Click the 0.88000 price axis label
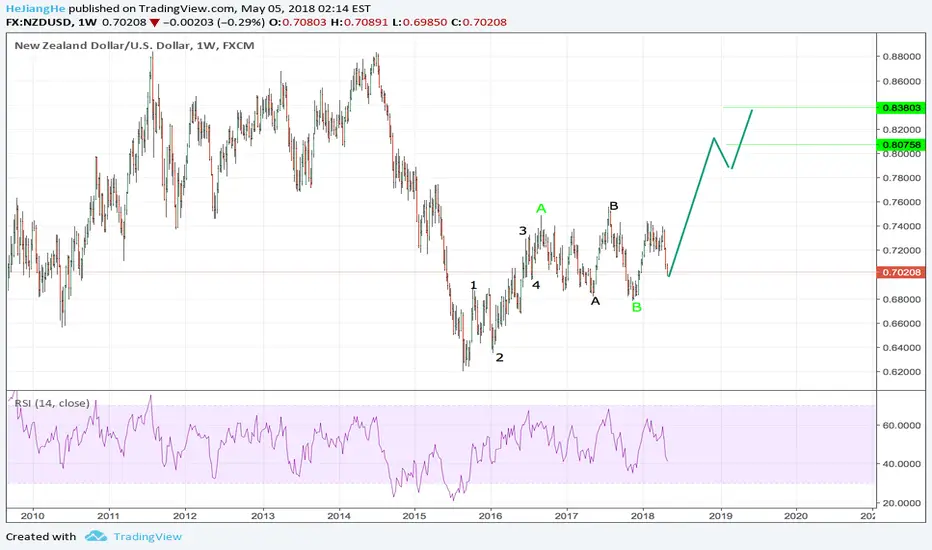The width and height of the screenshot is (932, 550). point(902,56)
